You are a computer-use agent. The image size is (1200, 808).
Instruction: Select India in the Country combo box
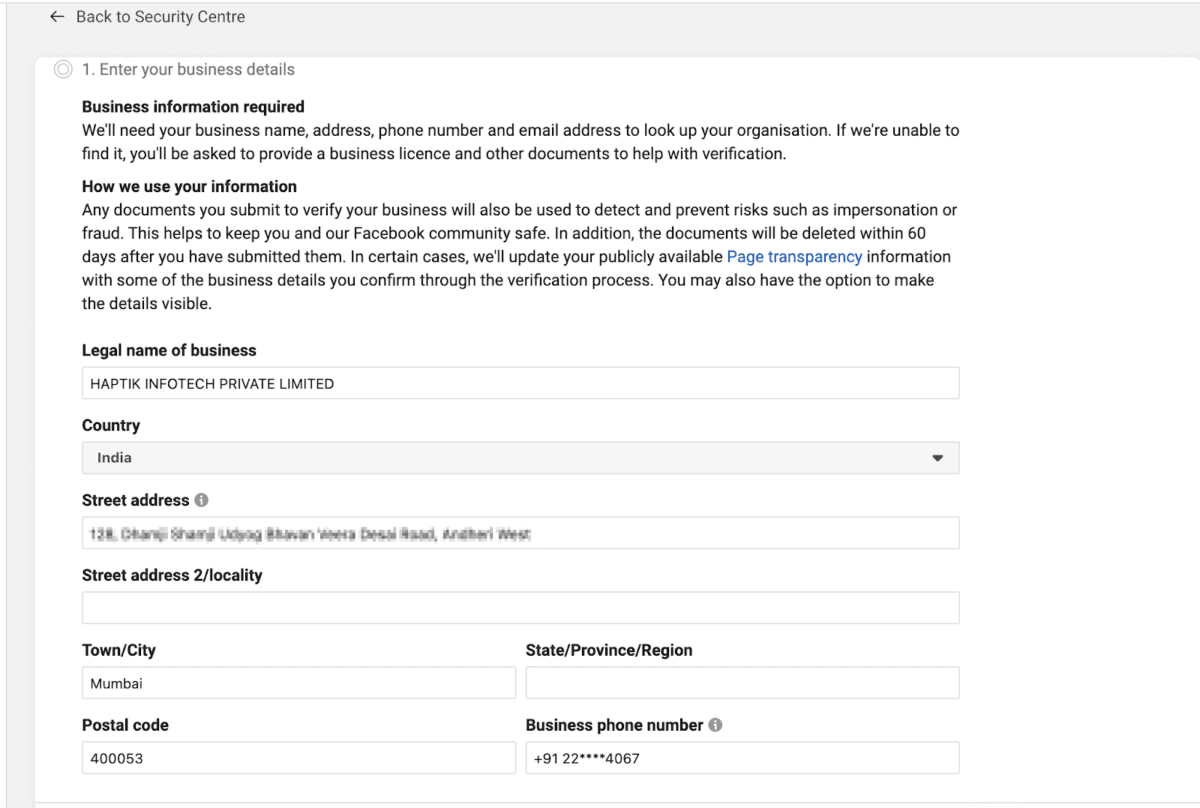[x=520, y=457]
